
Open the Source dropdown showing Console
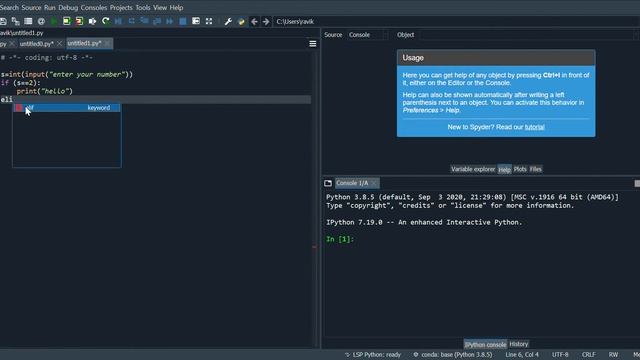coord(366,35)
